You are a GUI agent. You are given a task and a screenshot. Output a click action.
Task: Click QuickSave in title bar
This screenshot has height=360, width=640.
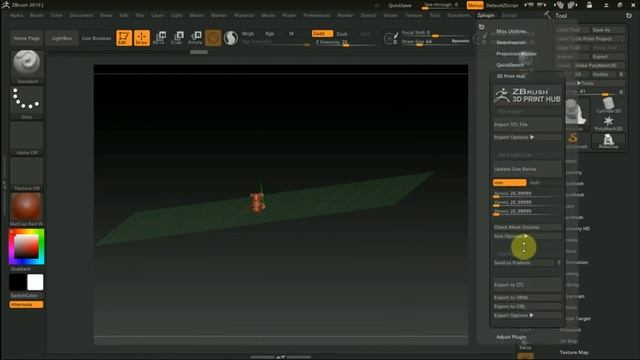click(x=400, y=5)
